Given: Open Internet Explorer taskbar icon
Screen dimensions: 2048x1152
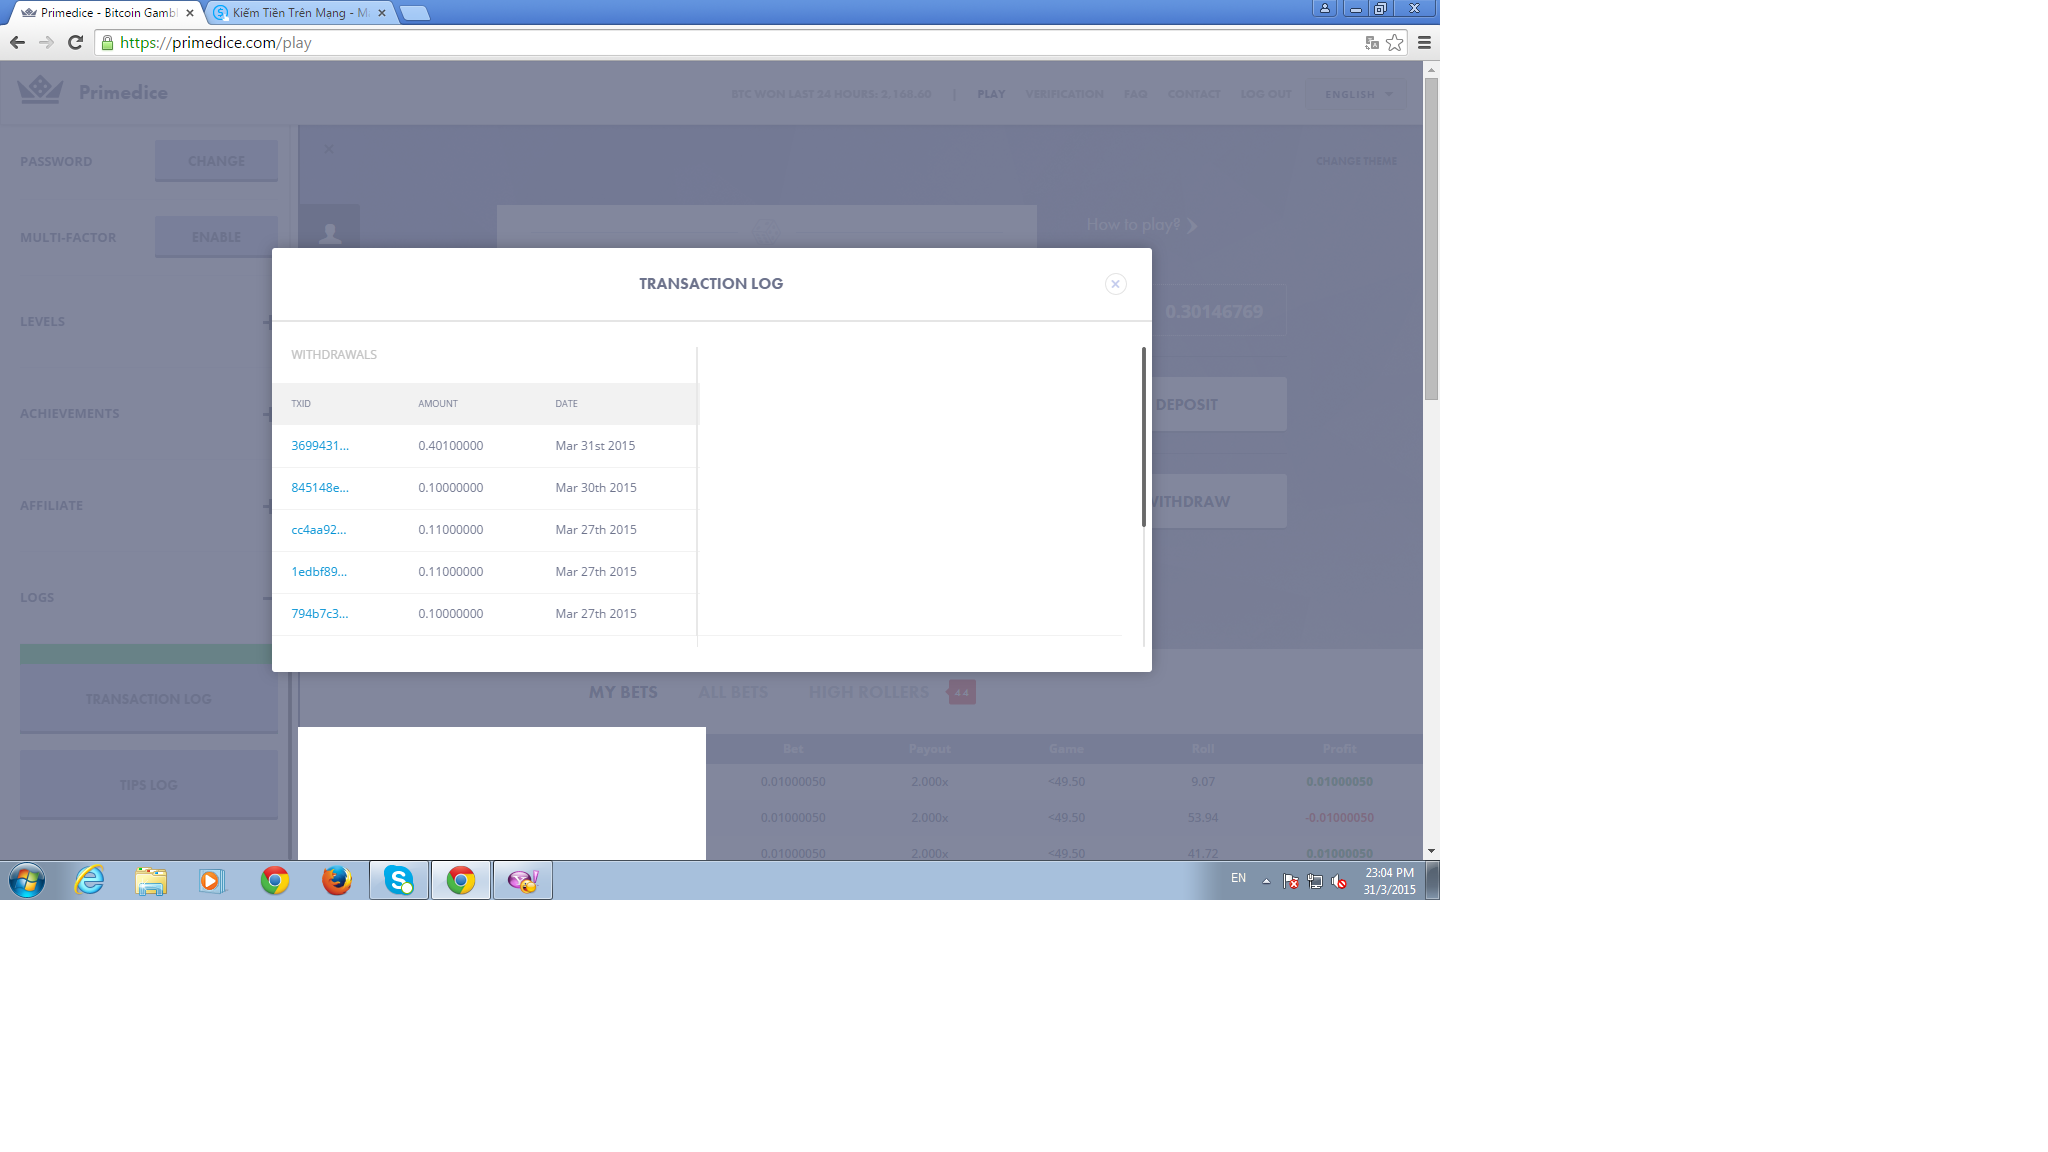Looking at the screenshot, I should (x=90, y=880).
